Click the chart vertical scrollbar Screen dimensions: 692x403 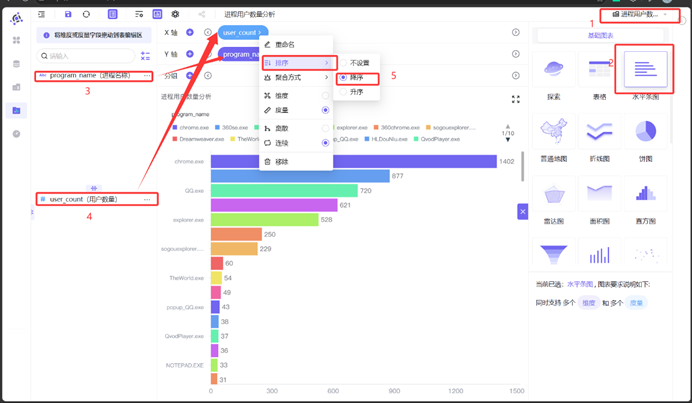pyautogui.click(x=523, y=167)
